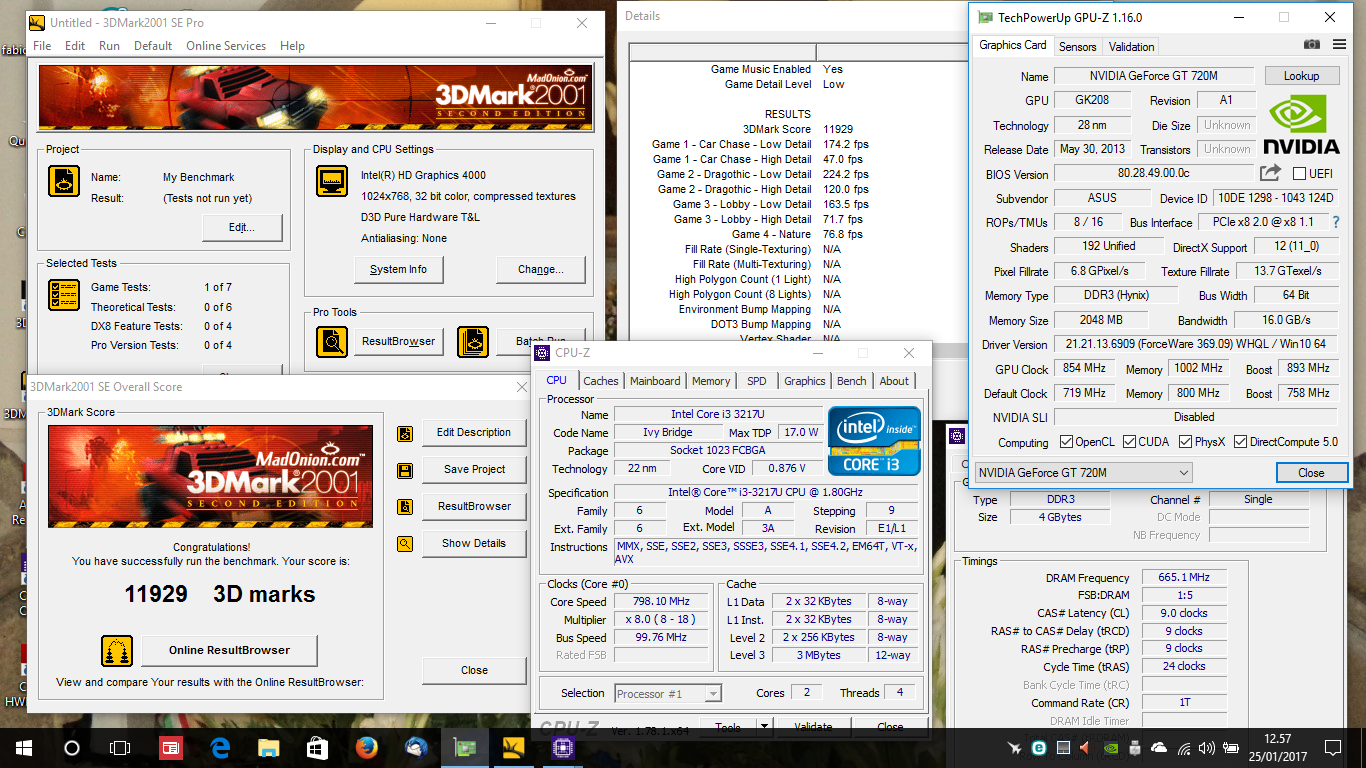1366x768 pixels.
Task: Click the Close button in GPU-Z window
Action: 1311,473
